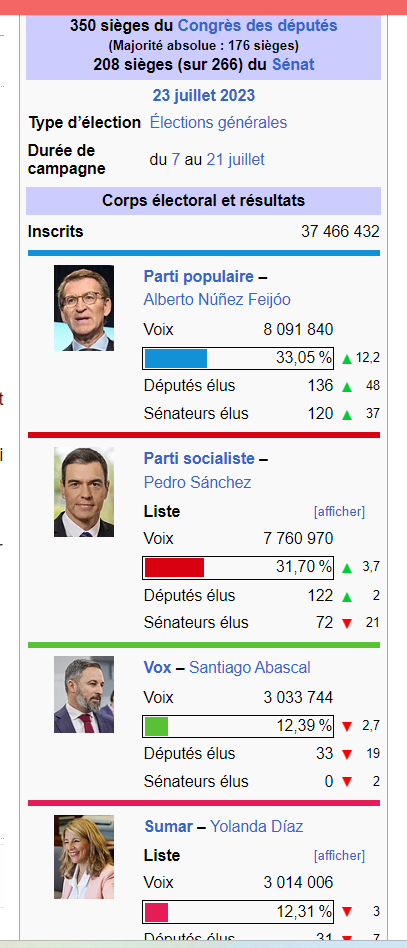Click the red down arrow beside 12,39 %
This screenshot has height=948, width=407.
(x=347, y=726)
